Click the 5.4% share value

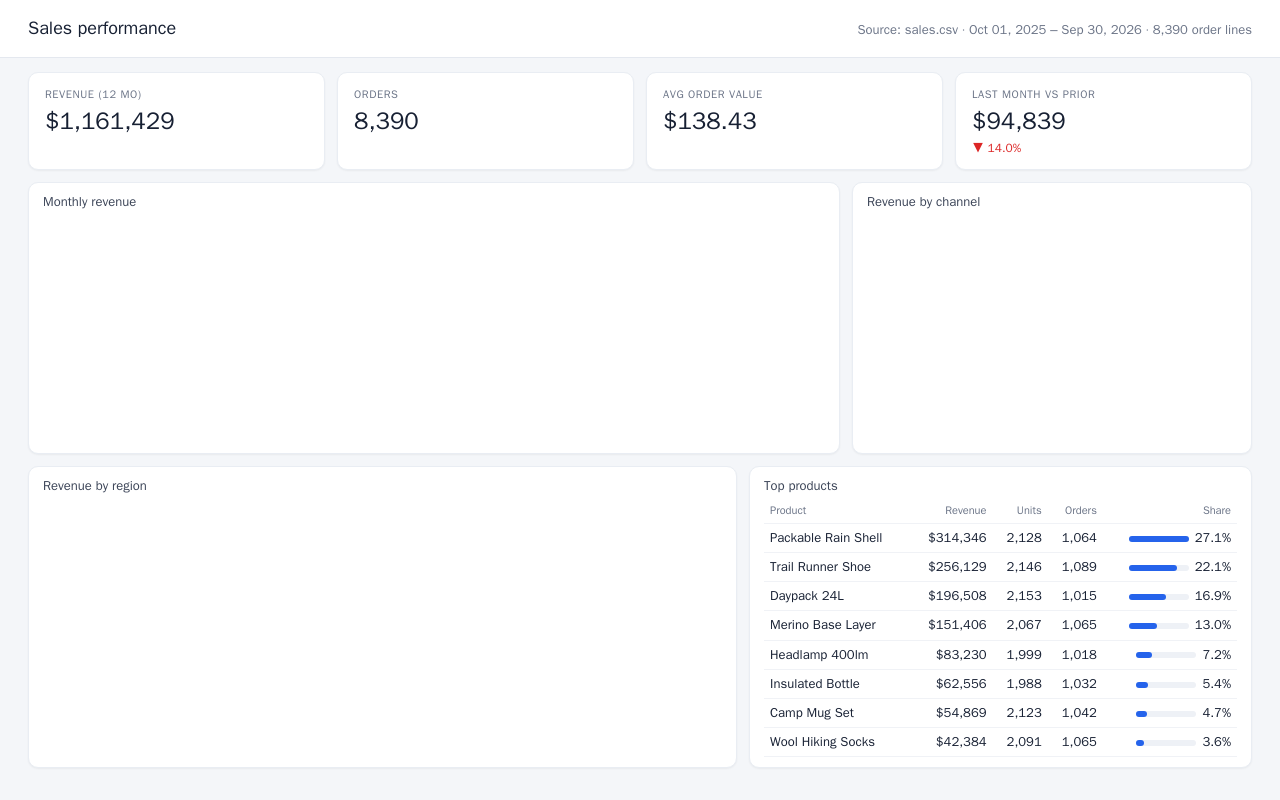click(x=1216, y=684)
